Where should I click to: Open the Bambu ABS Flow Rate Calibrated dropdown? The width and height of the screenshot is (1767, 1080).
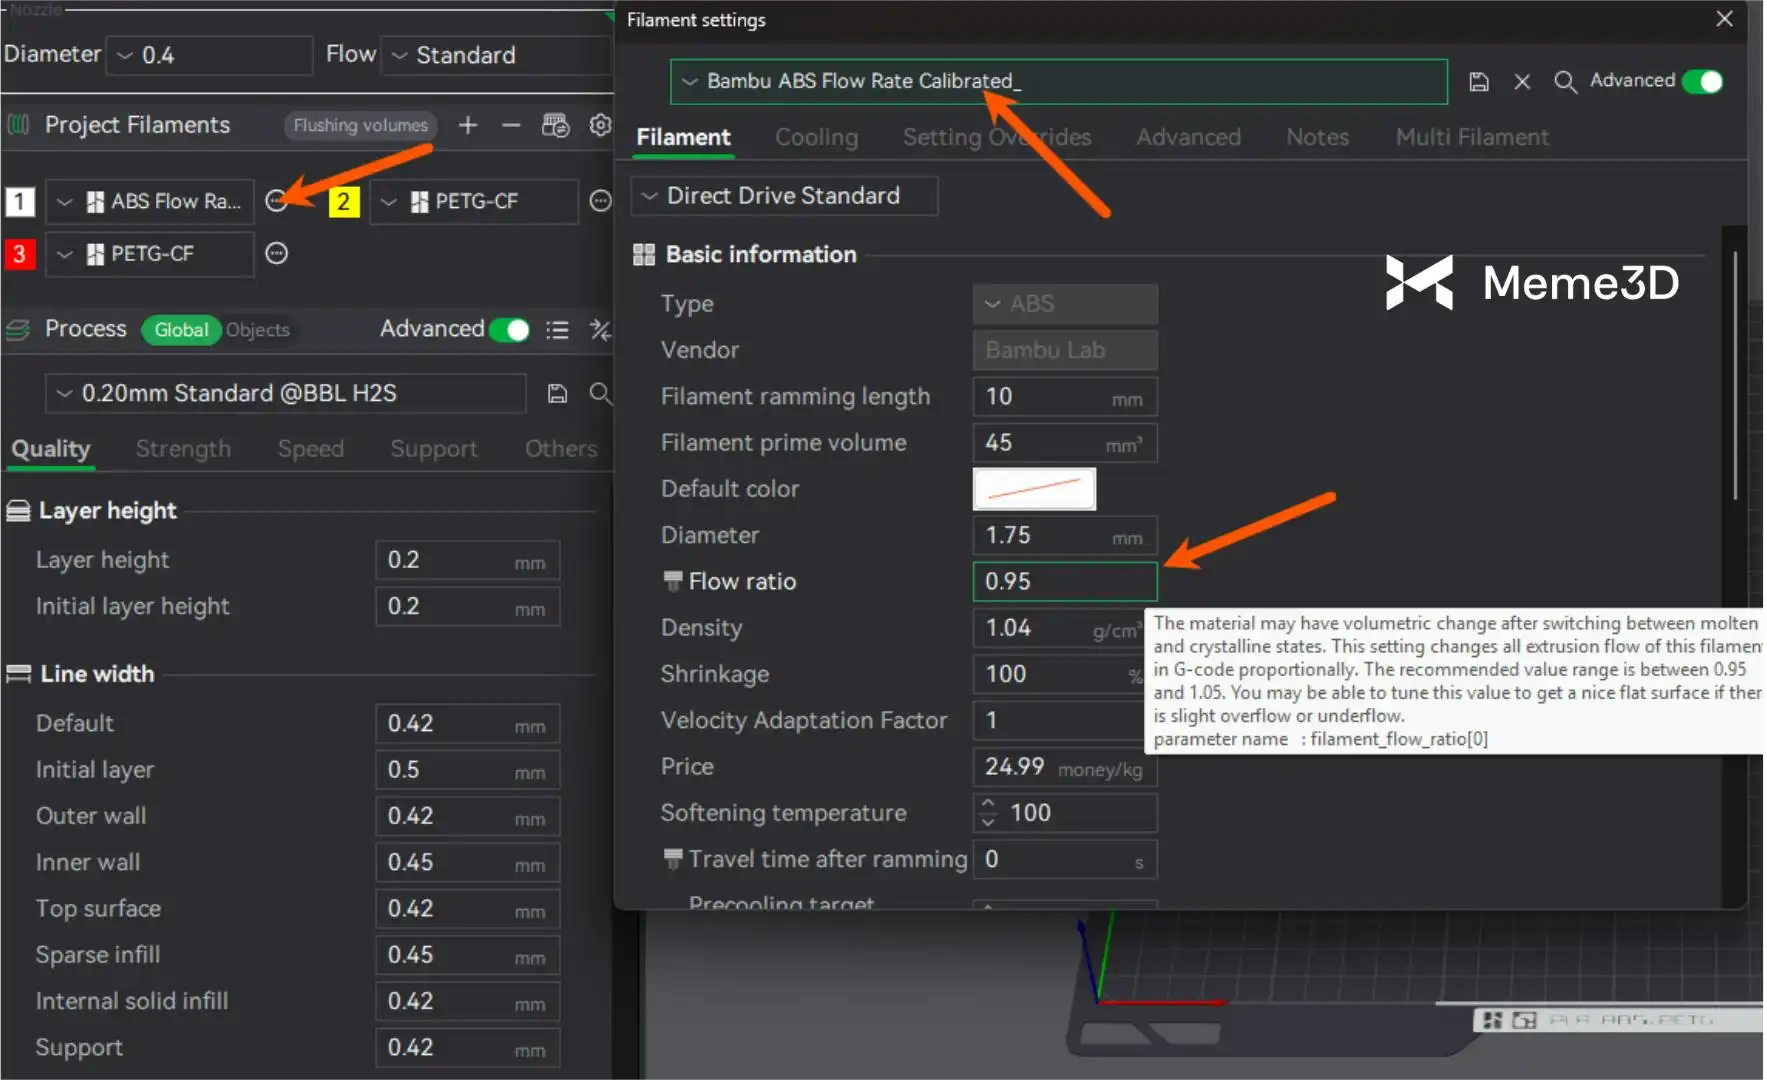[1057, 81]
